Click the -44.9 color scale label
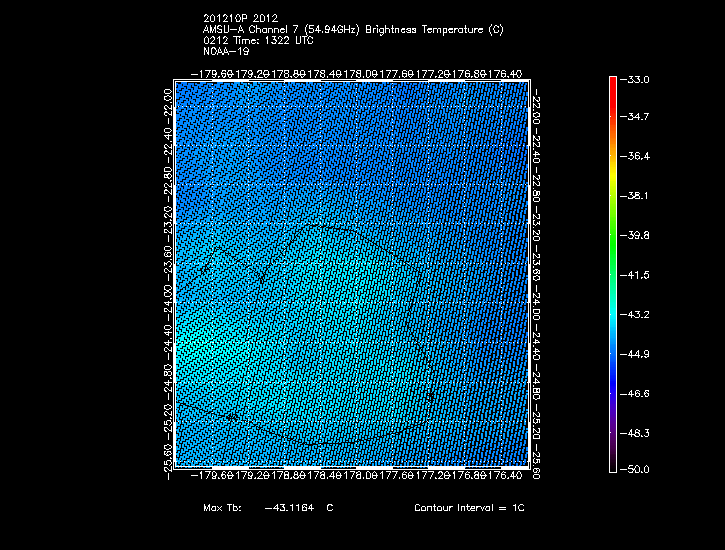 pyautogui.click(x=637, y=353)
